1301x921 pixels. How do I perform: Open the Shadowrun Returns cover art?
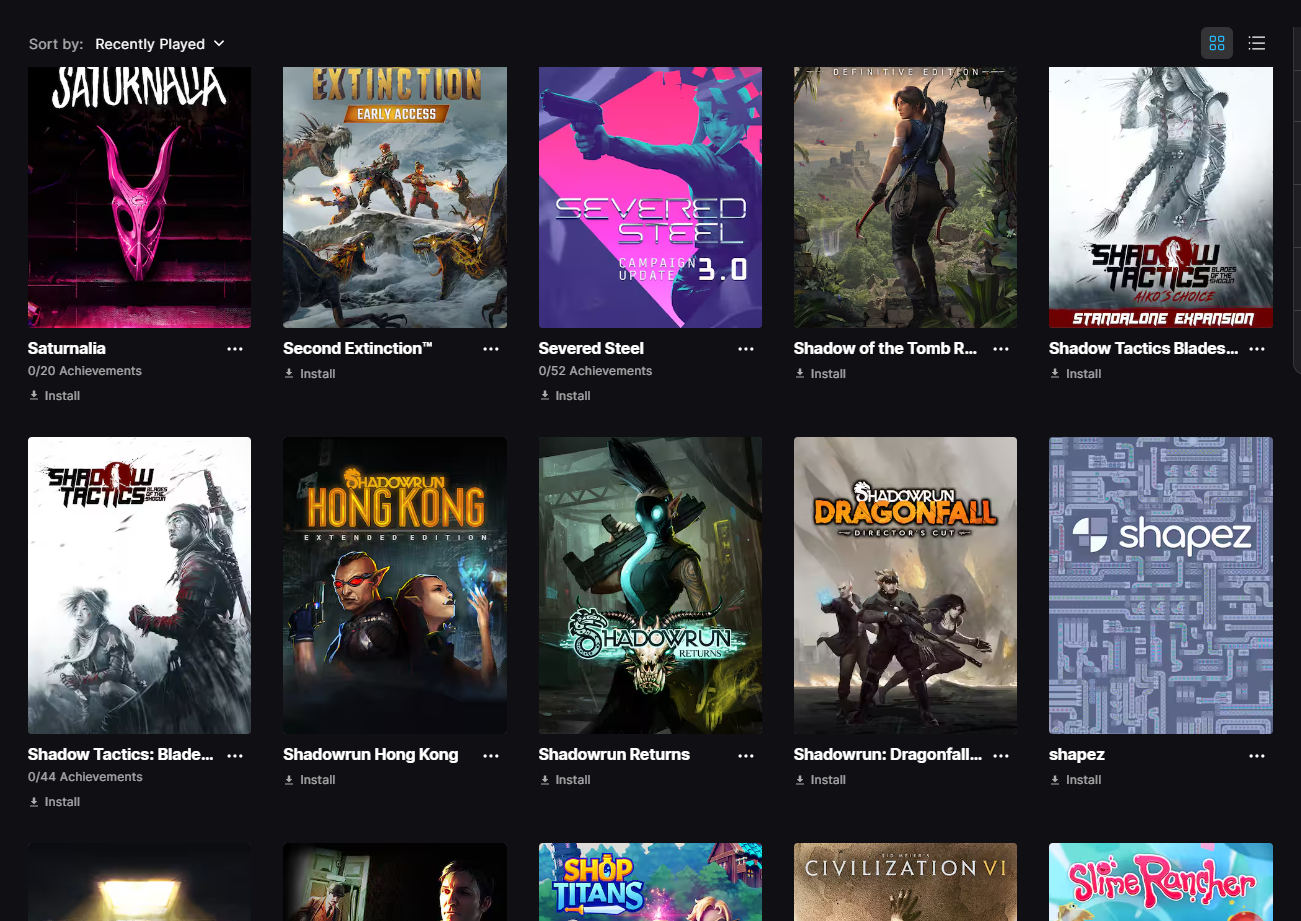click(650, 585)
